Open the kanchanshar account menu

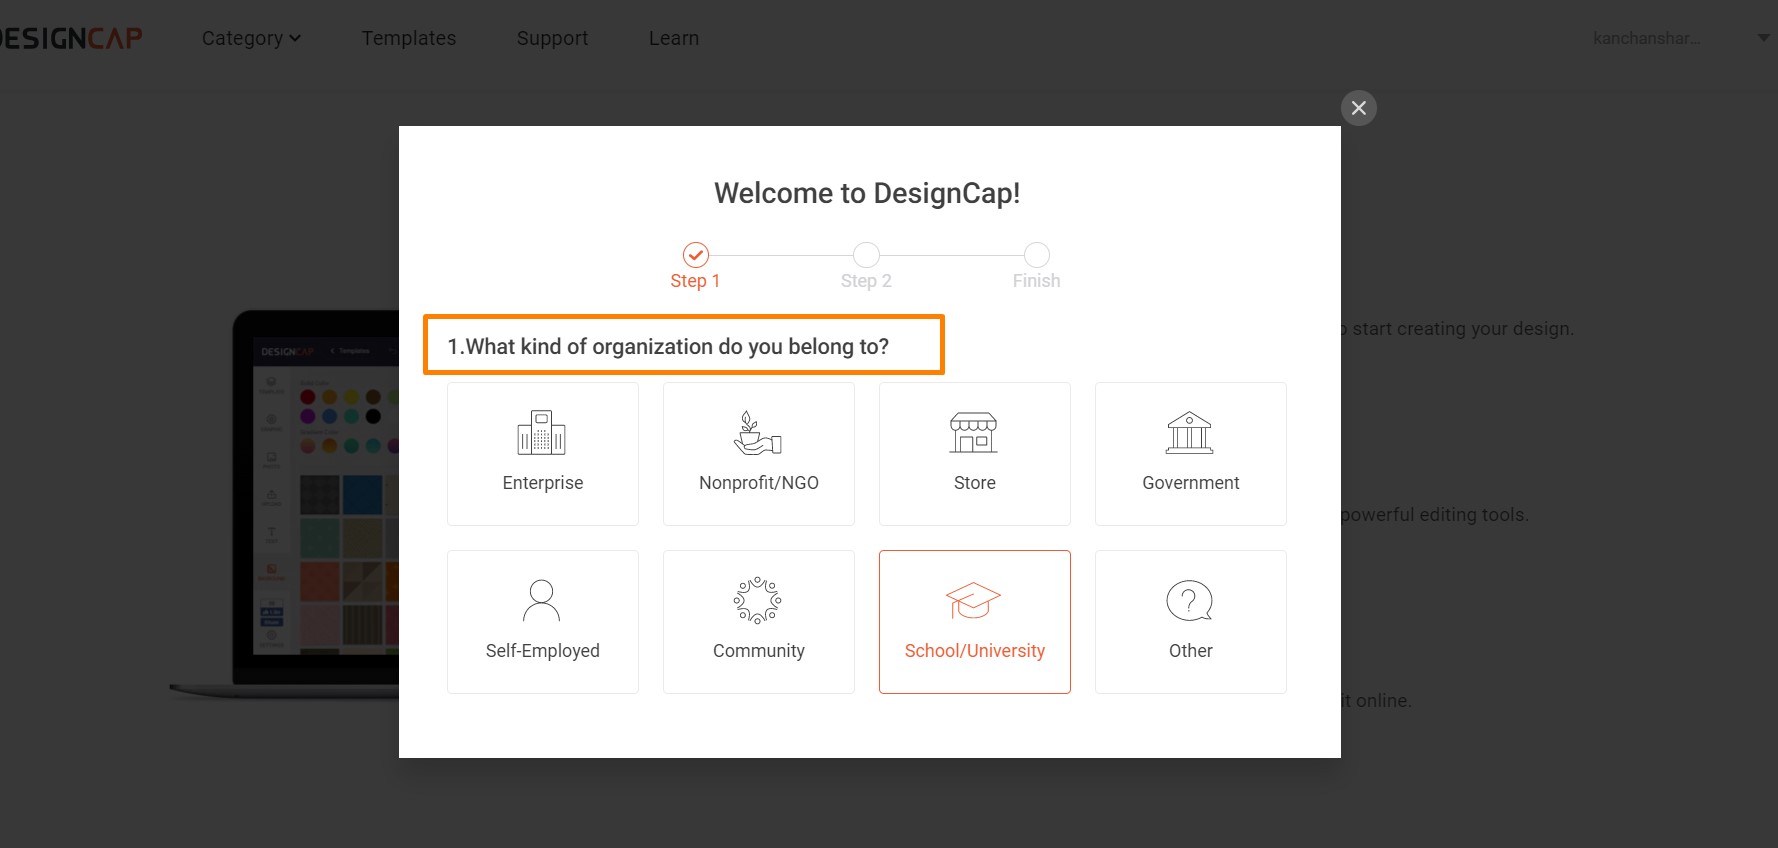(x=1645, y=38)
